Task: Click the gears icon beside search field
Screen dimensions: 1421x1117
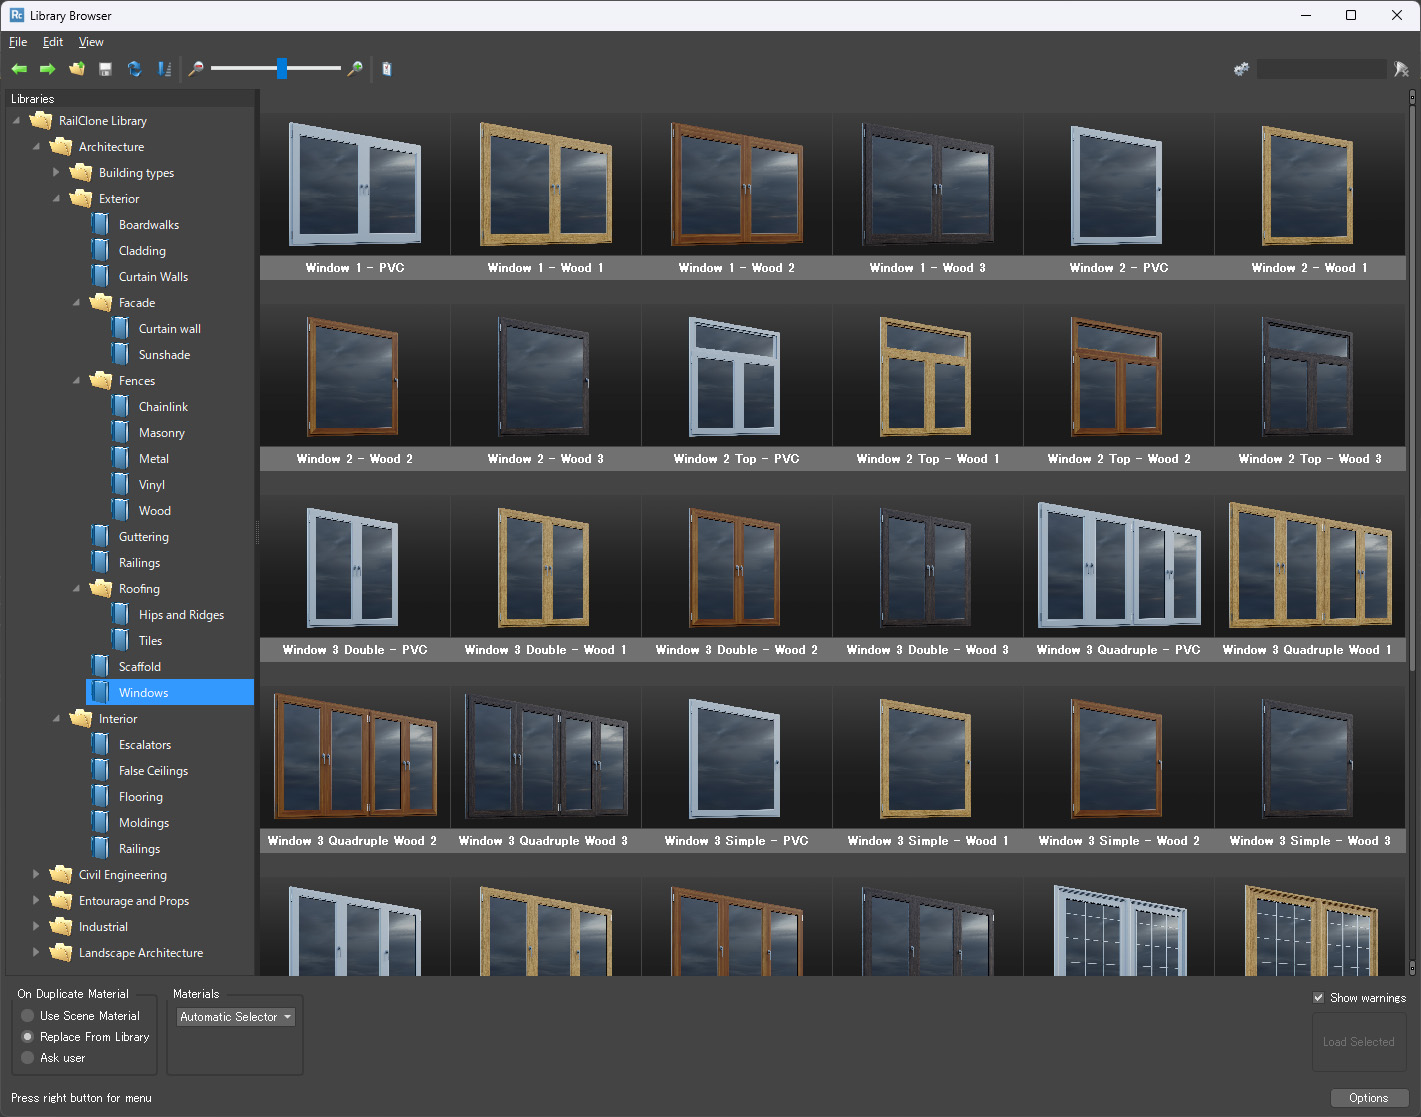Action: pyautogui.click(x=1241, y=69)
